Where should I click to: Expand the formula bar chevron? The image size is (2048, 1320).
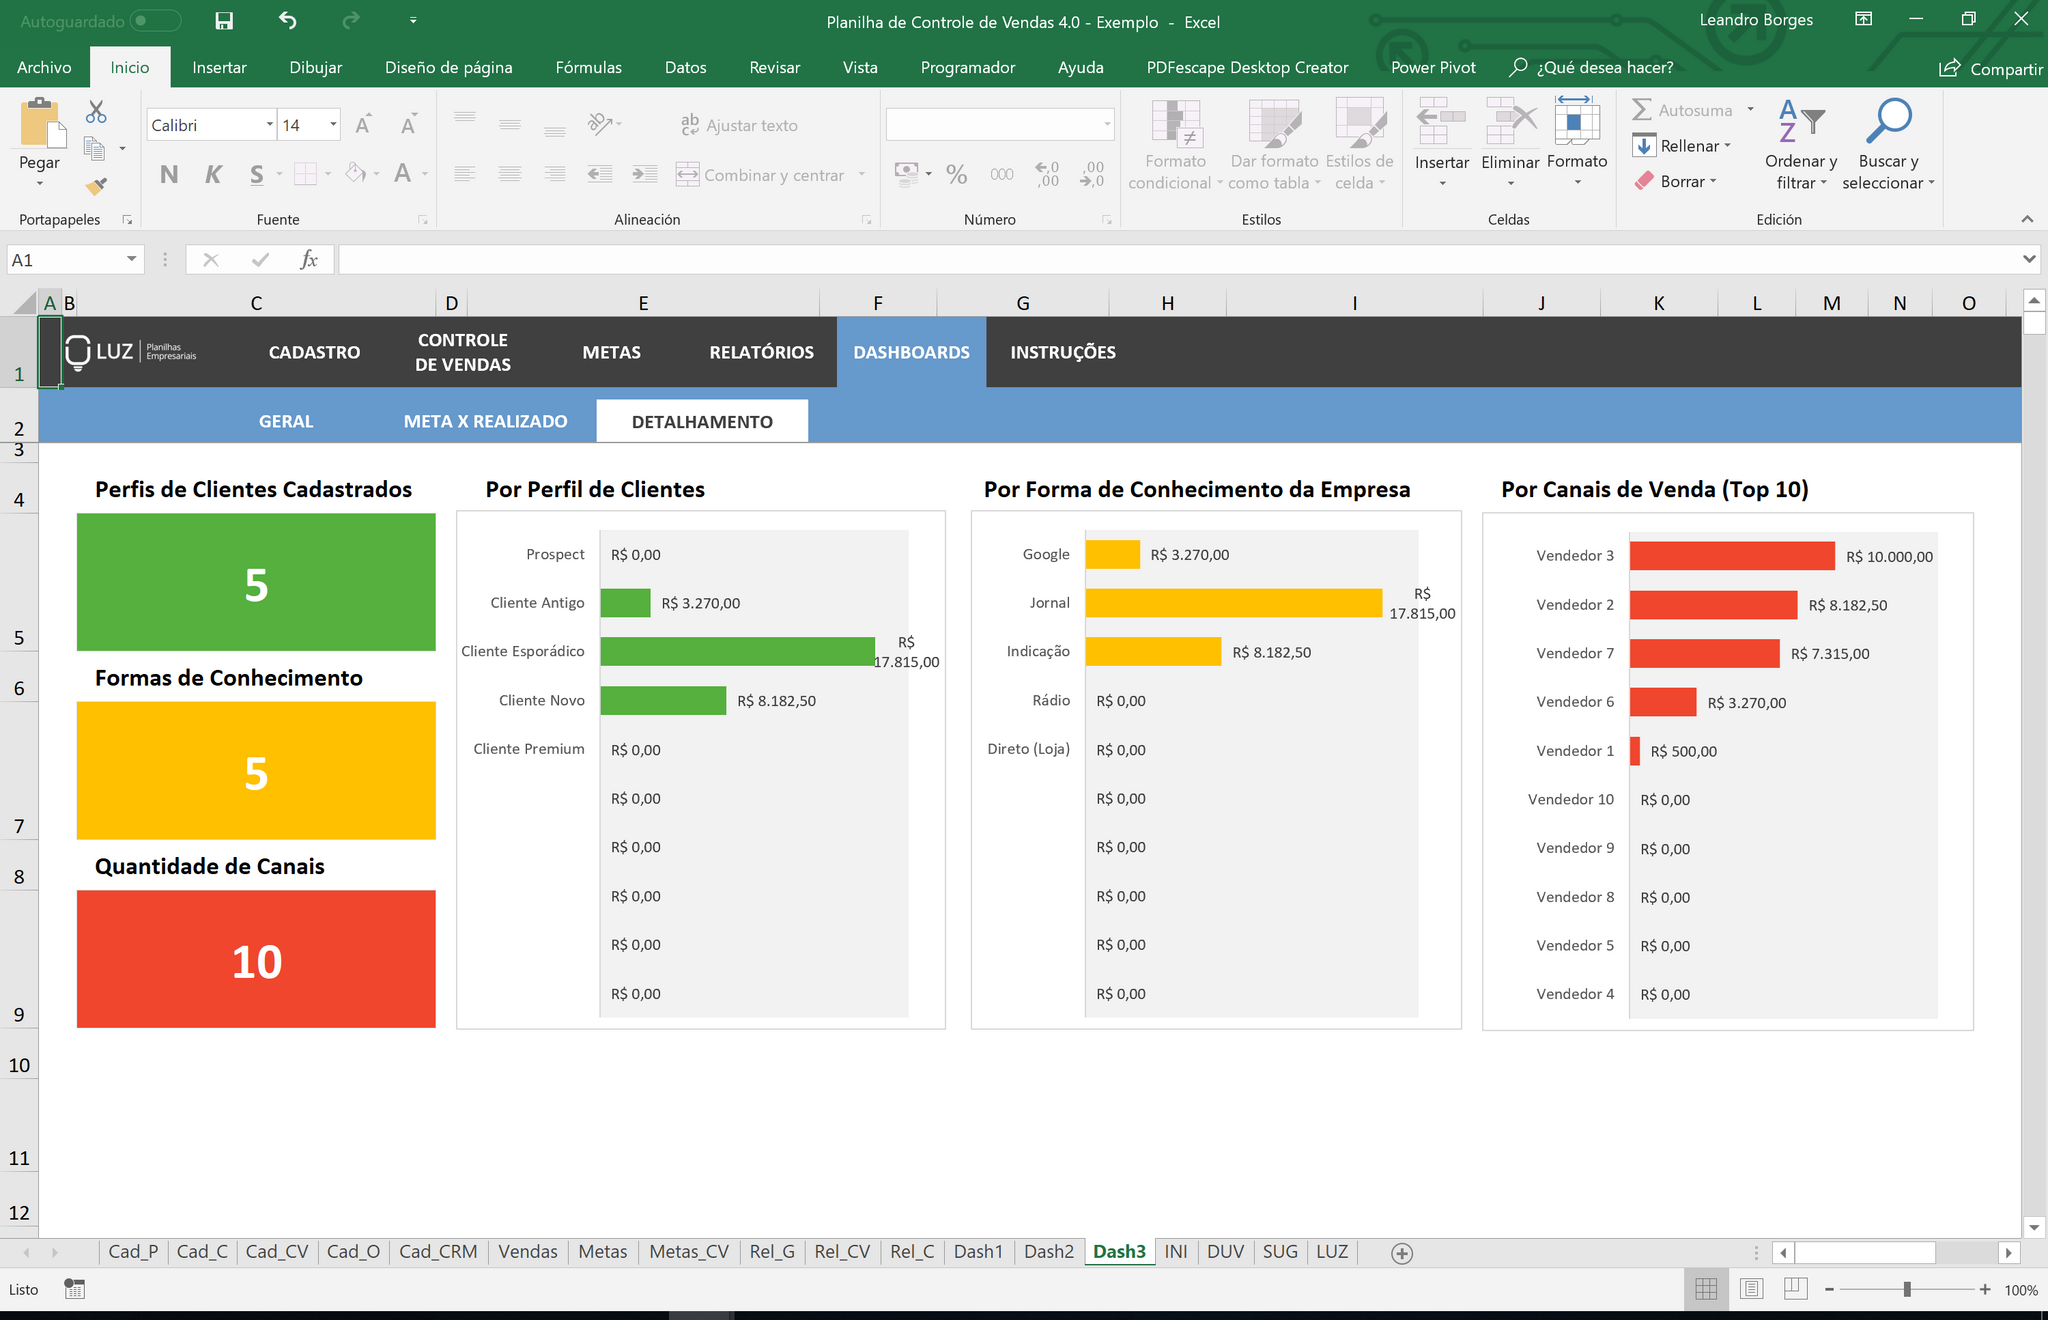[x=2029, y=260]
